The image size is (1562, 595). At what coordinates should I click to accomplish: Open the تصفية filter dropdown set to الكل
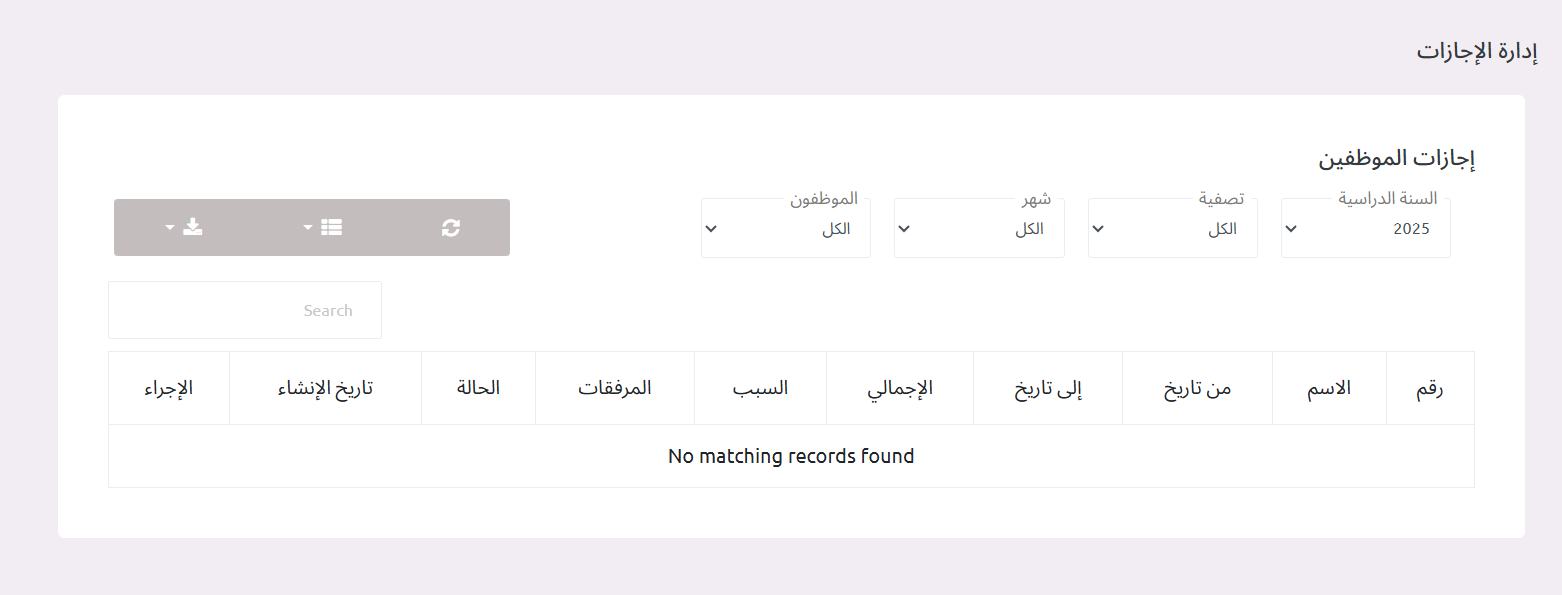[1172, 227]
